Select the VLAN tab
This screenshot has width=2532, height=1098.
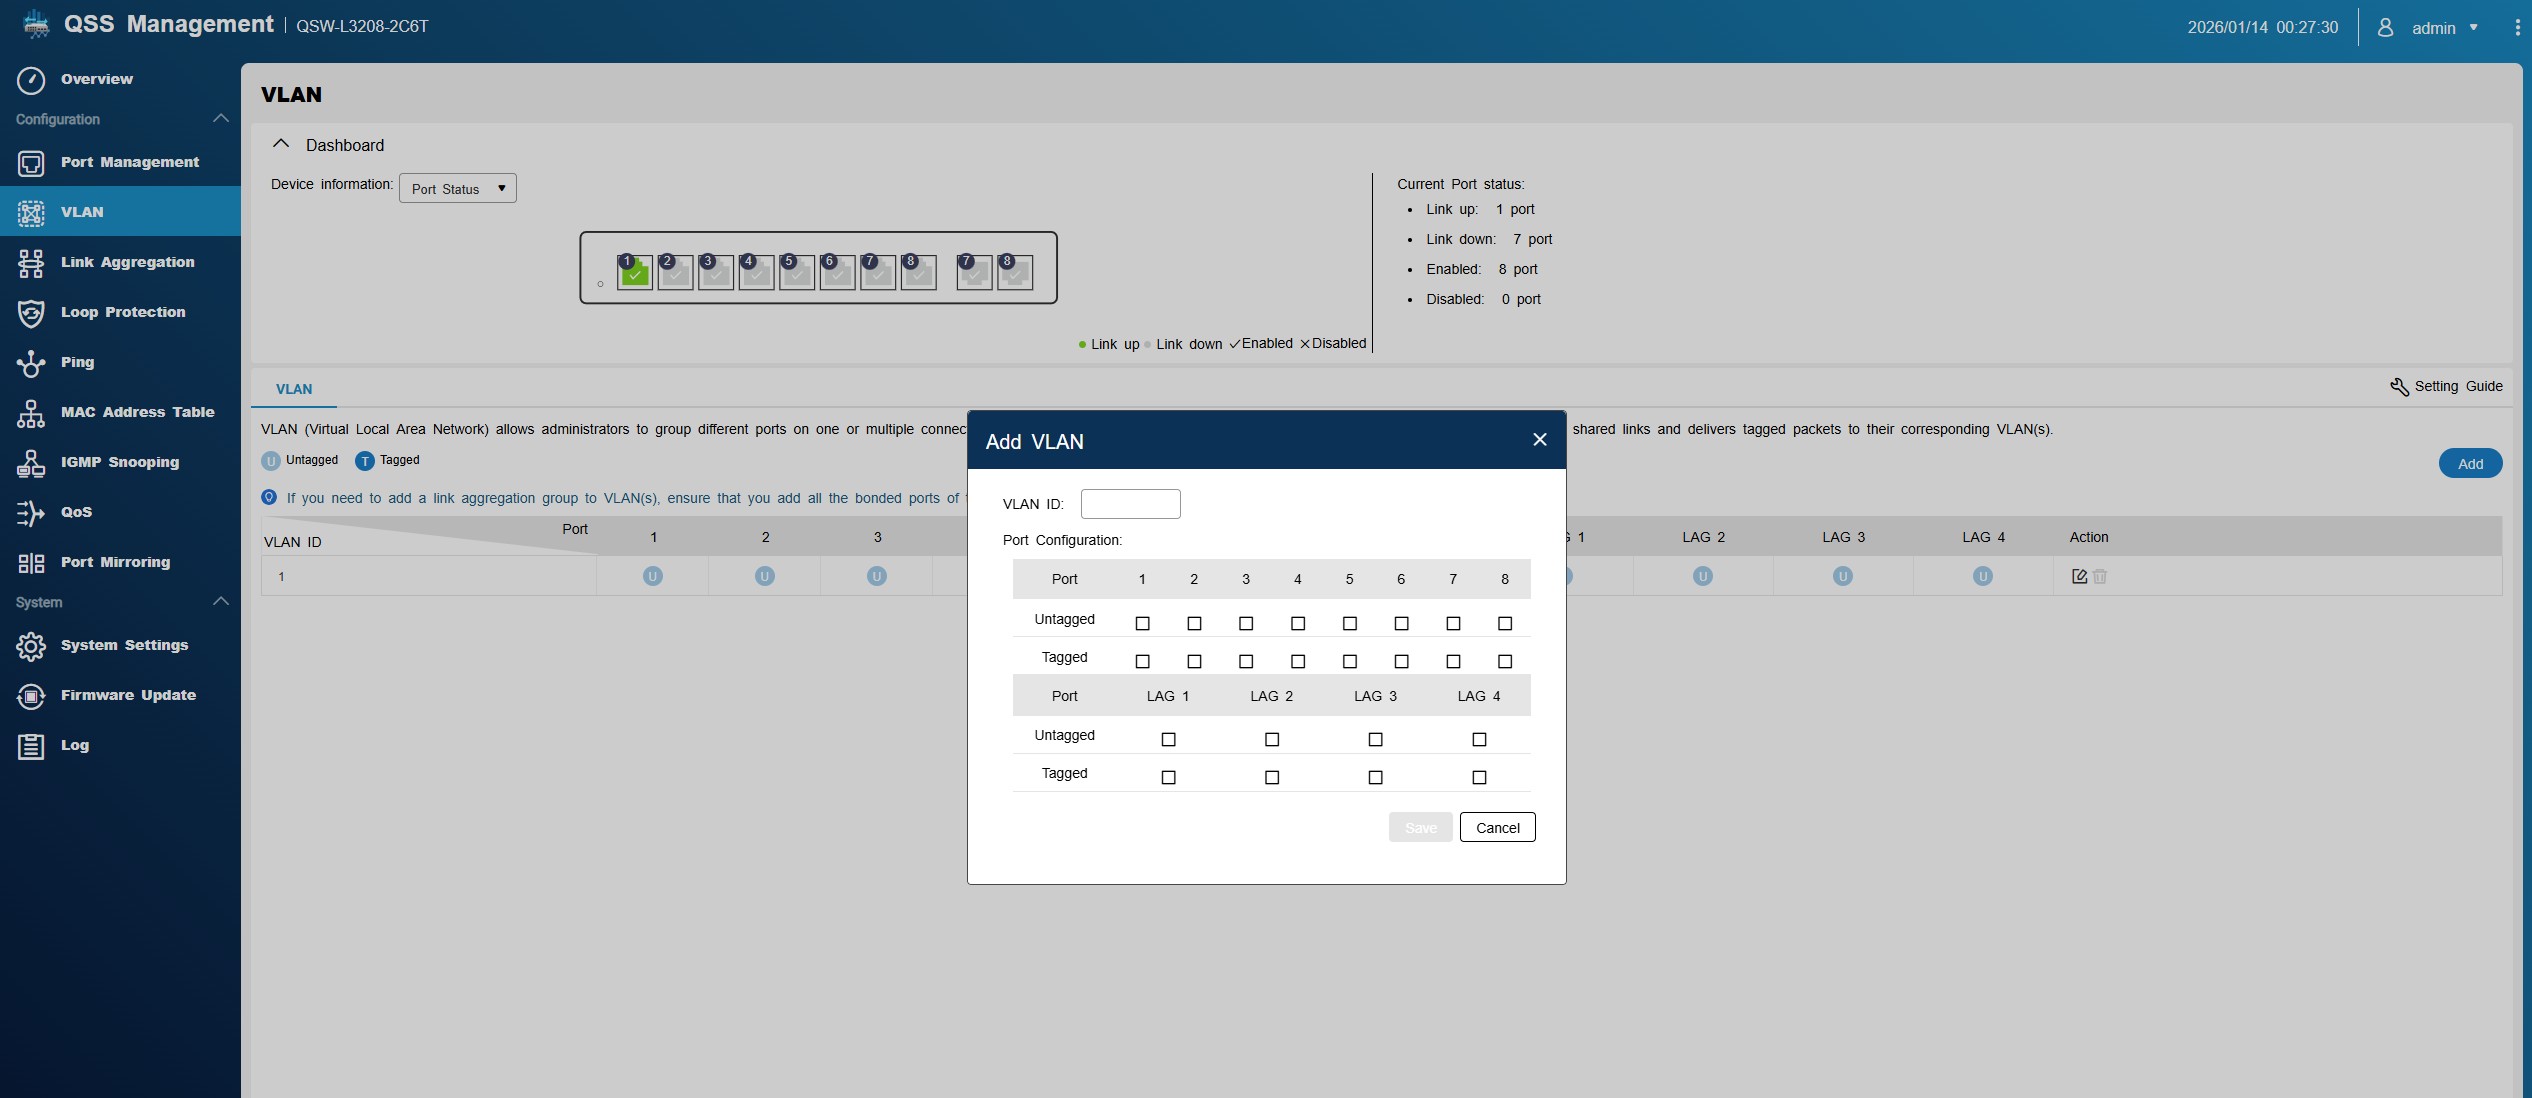[x=294, y=390]
